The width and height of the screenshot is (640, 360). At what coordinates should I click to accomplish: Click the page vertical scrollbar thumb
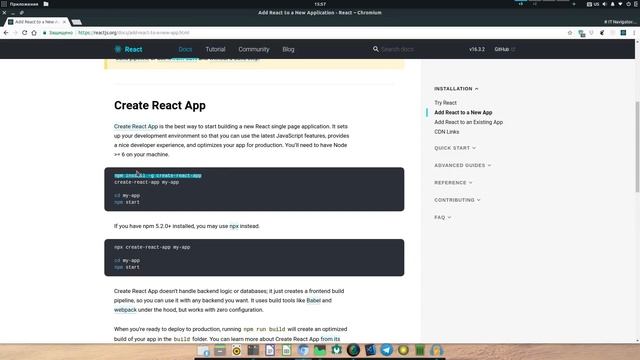pos(637,146)
